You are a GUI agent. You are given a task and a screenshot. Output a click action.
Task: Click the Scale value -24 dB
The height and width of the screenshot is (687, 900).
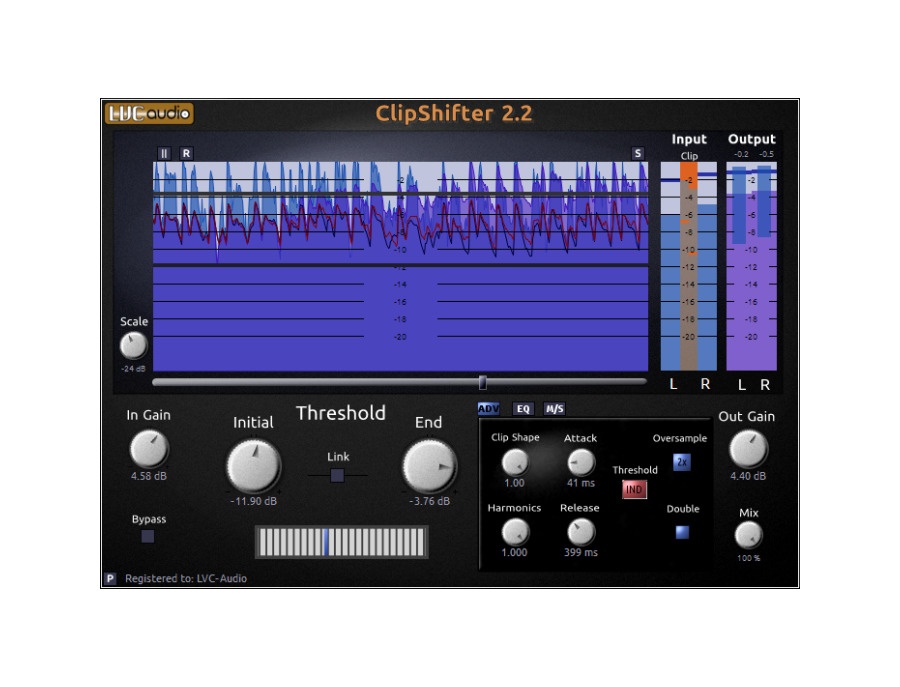click(x=133, y=368)
